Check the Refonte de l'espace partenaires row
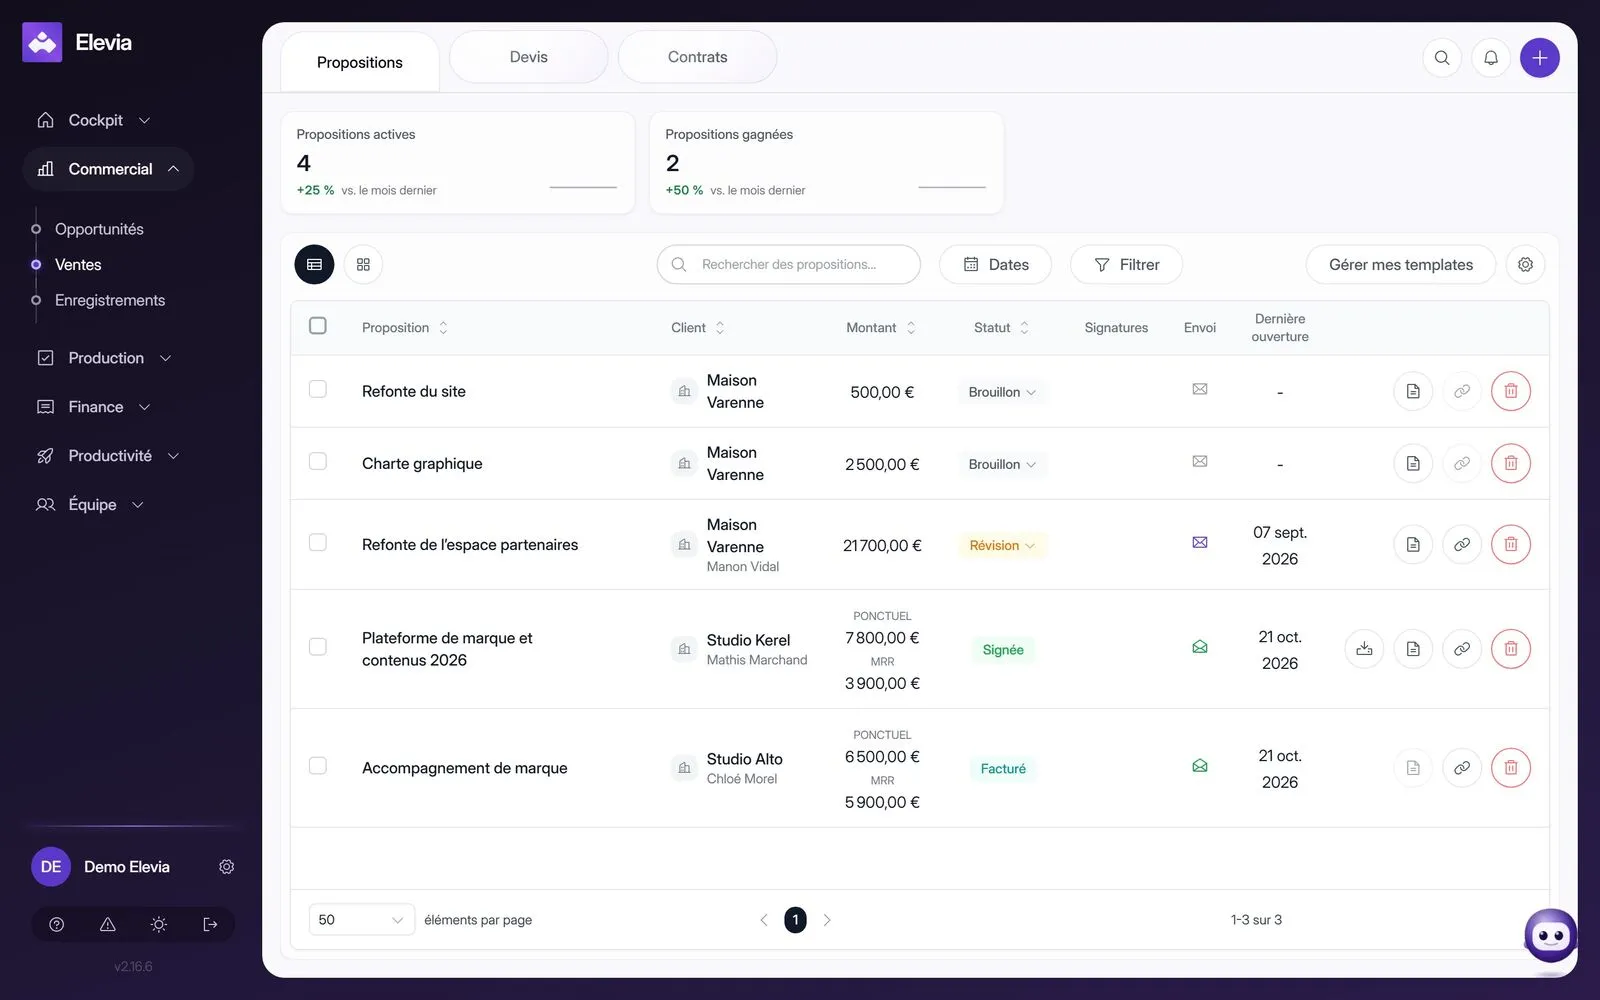Screen dimensions: 1600x1000 pyautogui.click(x=318, y=542)
